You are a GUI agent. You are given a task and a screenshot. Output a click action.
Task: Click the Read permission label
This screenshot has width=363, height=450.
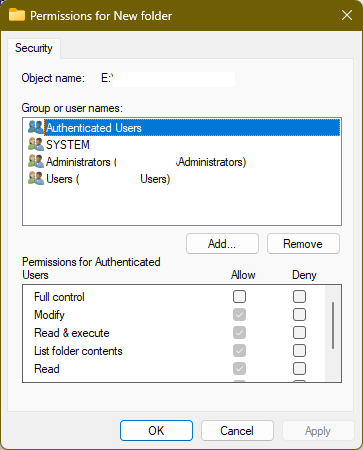click(x=47, y=369)
